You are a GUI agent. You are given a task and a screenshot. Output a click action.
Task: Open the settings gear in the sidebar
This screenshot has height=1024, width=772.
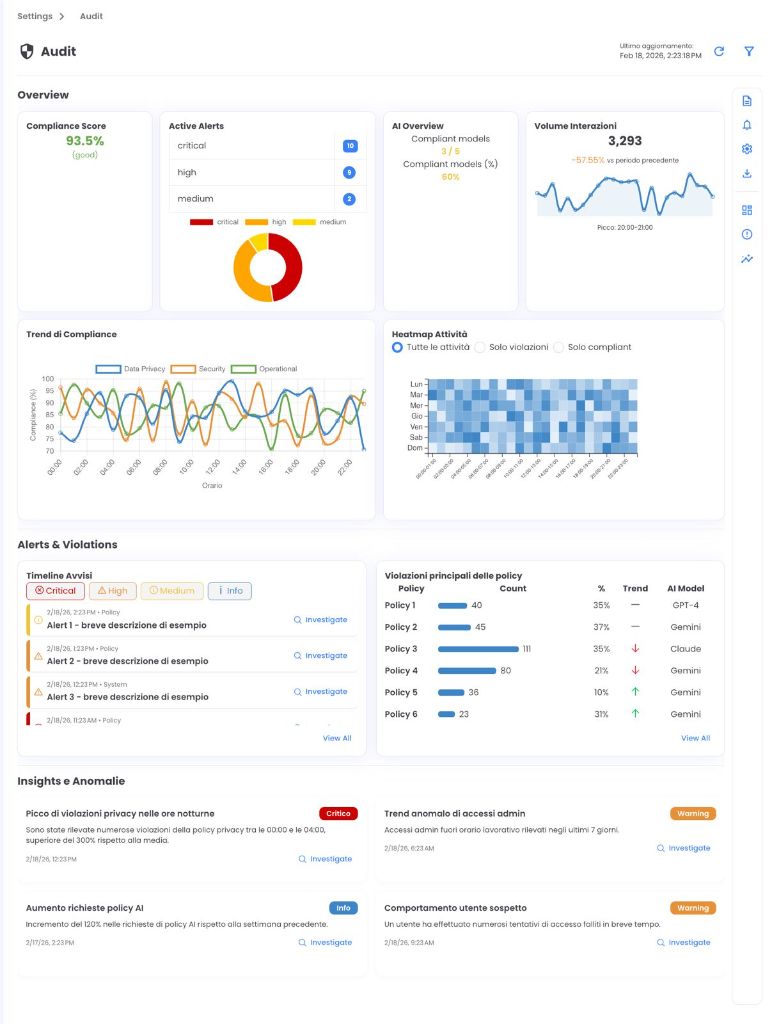tap(747, 149)
